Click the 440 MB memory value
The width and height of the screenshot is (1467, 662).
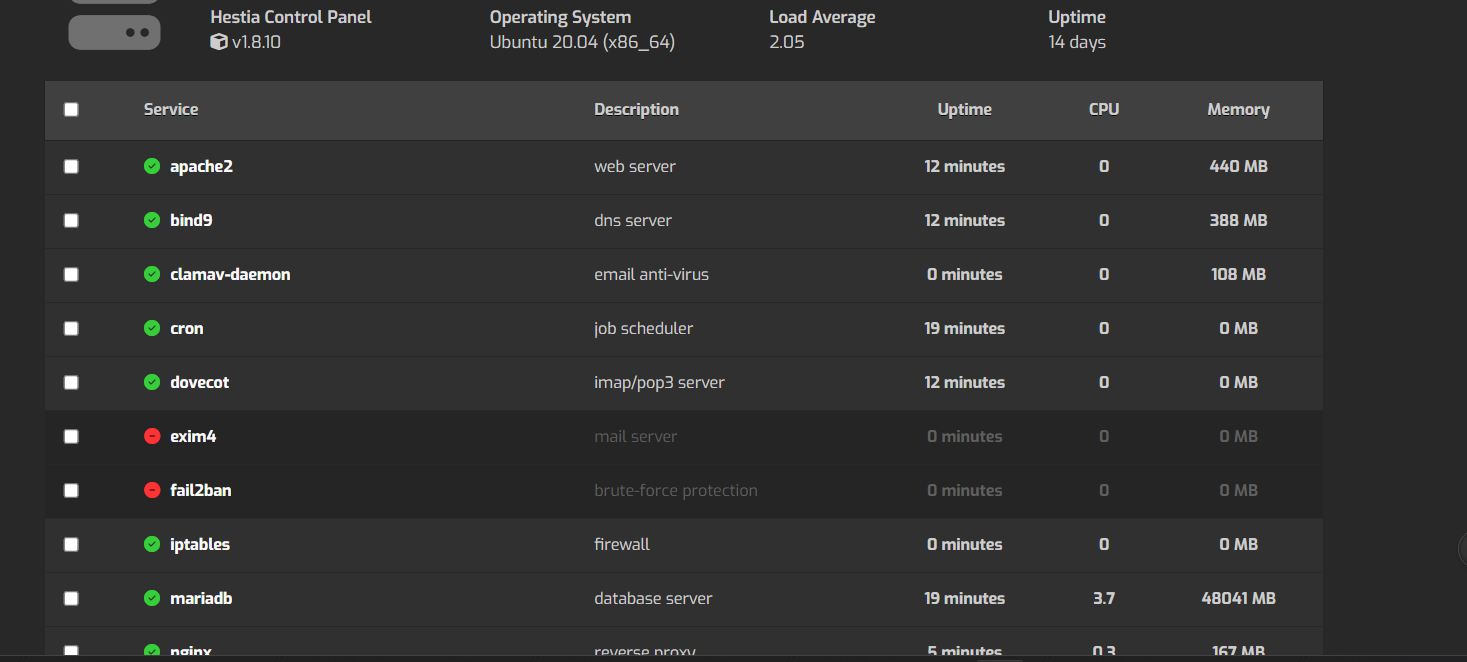point(1238,166)
